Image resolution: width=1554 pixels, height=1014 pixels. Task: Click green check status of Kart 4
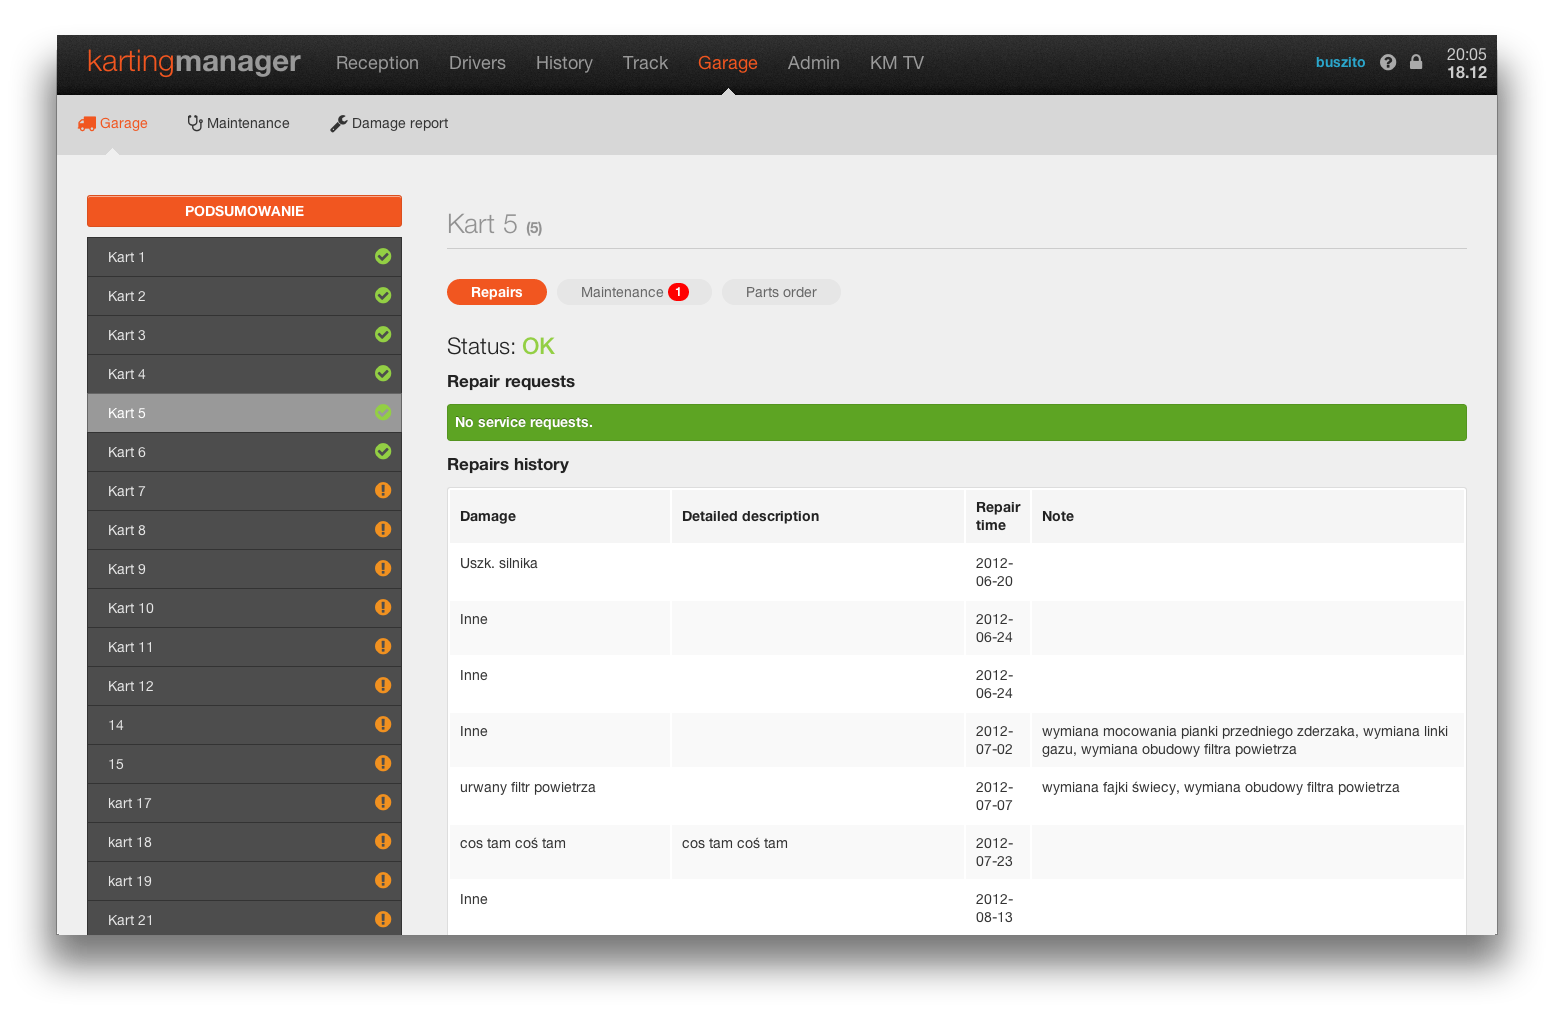click(x=383, y=373)
